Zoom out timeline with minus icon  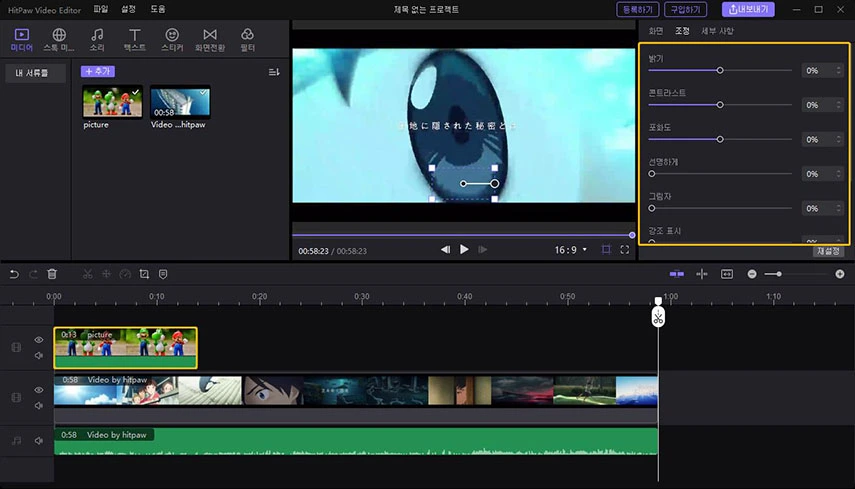tap(752, 274)
